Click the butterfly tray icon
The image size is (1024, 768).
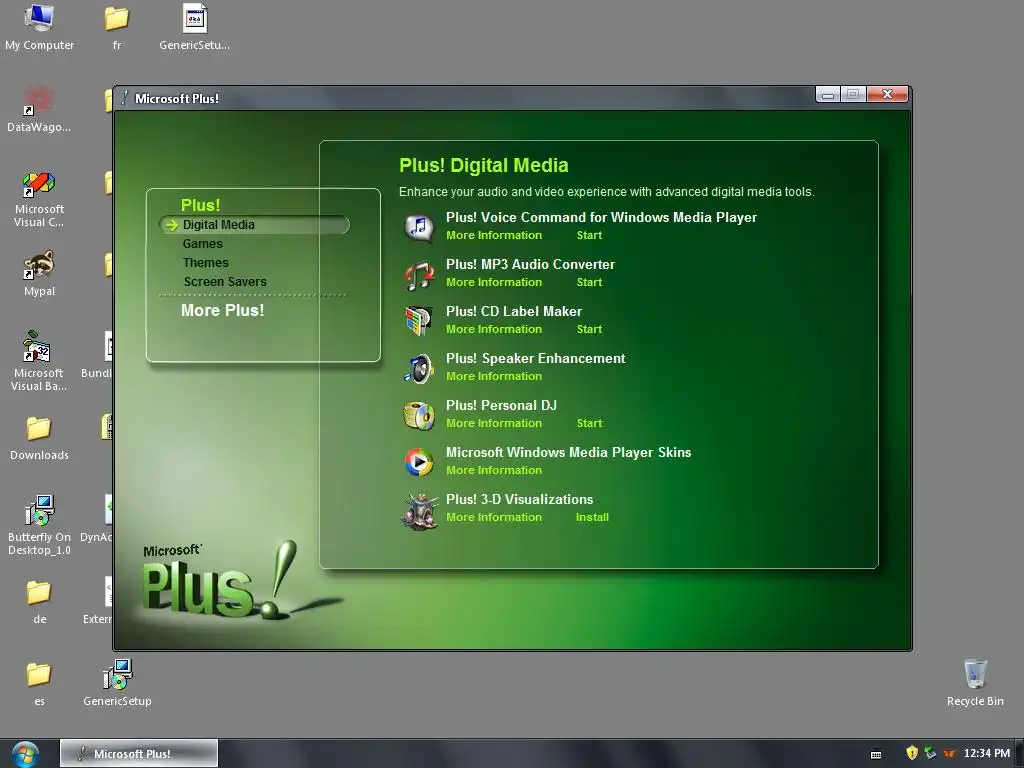click(x=950, y=754)
